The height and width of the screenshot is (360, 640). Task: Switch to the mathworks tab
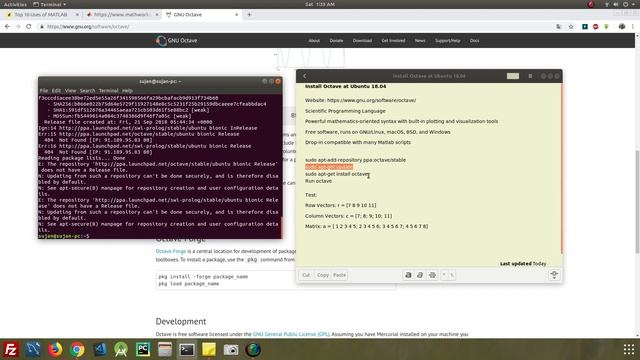pos(122,15)
